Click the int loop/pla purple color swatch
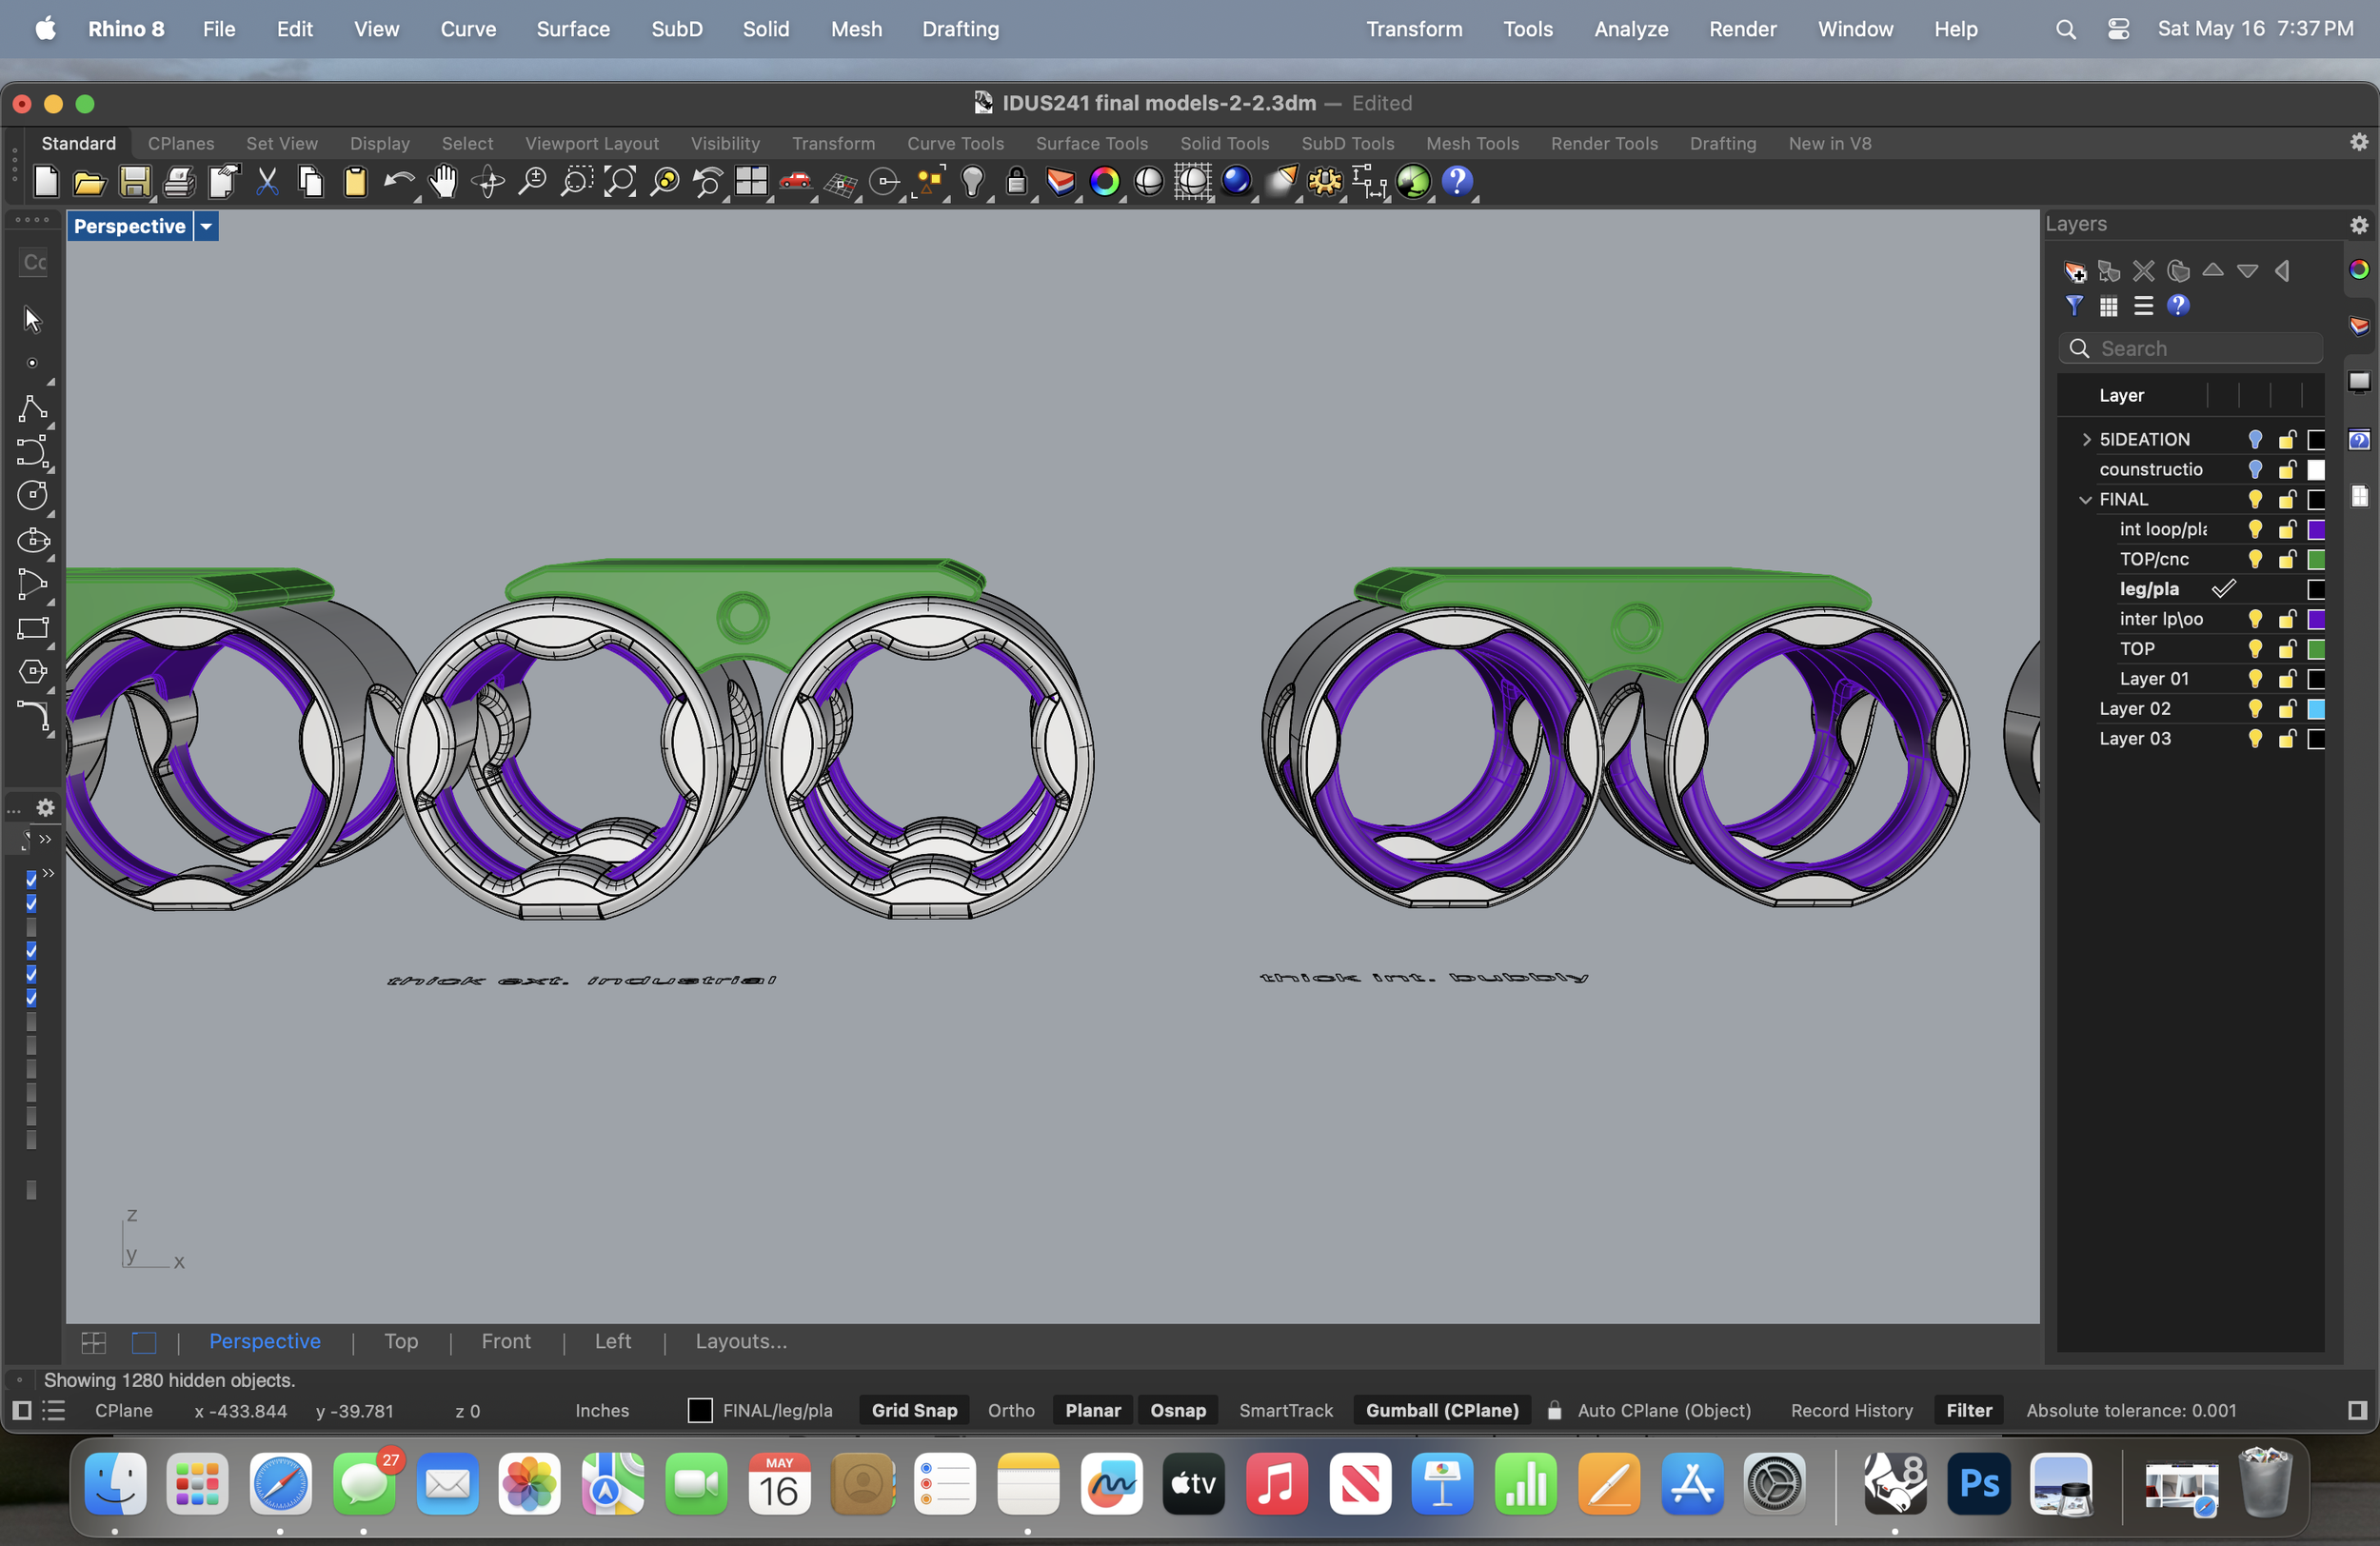The height and width of the screenshot is (1546, 2380). (x=2316, y=529)
